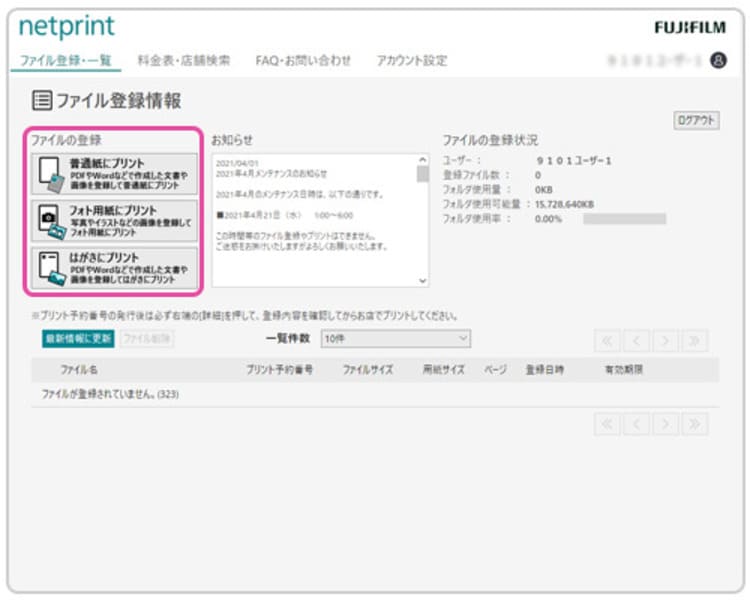Viewport: 750px width, 600px height.
Task: Click the ログアウト button
Action: pos(696,120)
